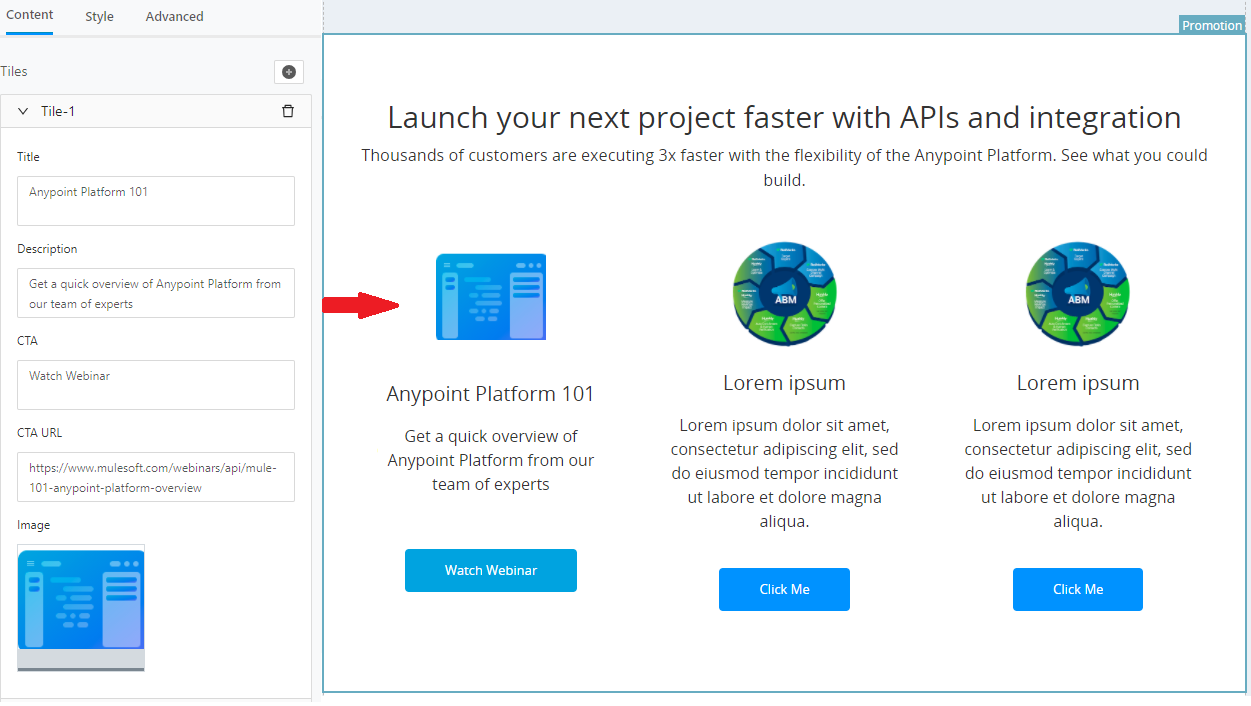
Task: Click the Tiles section label
Action: 14,72
